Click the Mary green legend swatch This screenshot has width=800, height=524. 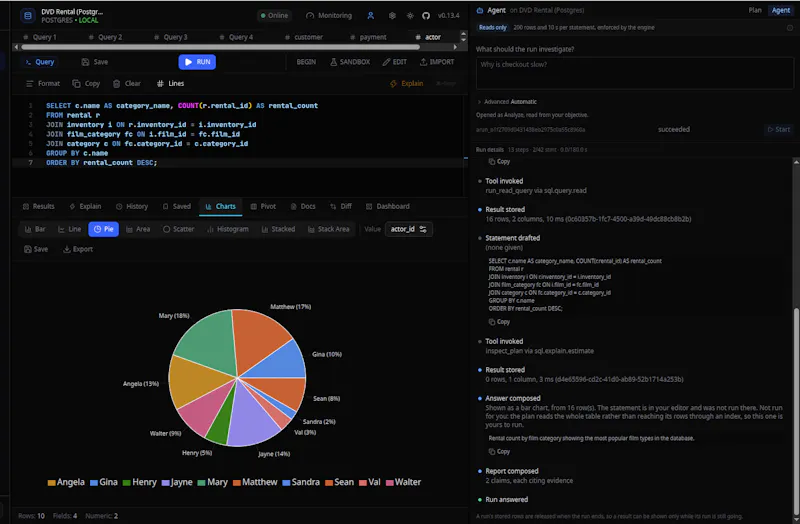pyautogui.click(x=201, y=483)
